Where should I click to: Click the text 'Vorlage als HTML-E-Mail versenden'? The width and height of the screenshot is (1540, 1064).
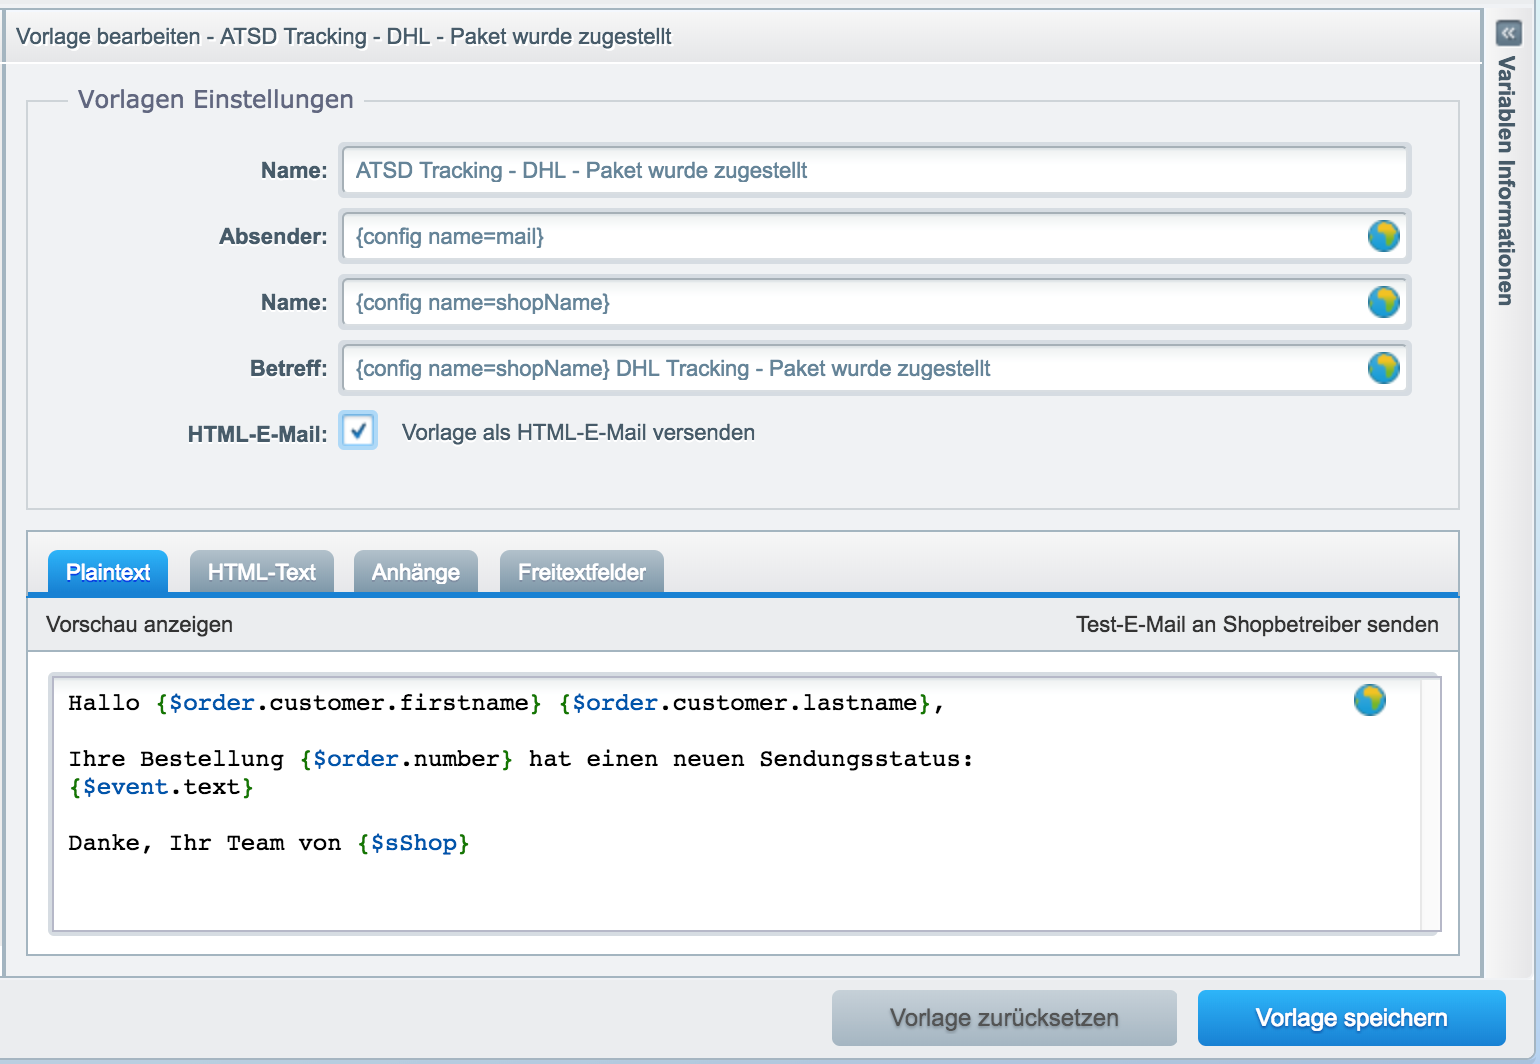pos(578,432)
